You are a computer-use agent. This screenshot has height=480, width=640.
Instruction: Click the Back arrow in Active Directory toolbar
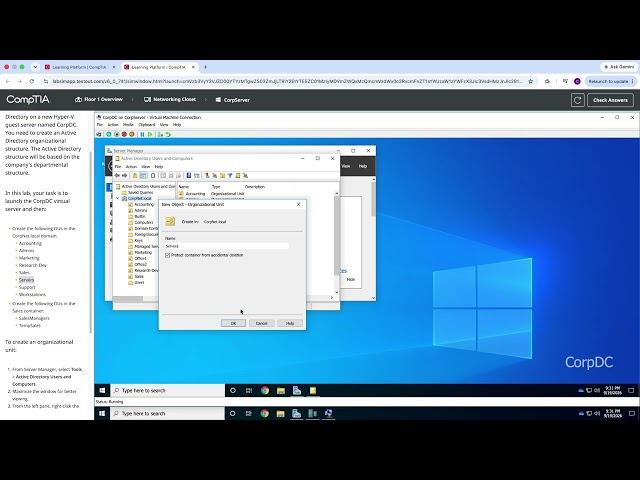pos(117,176)
